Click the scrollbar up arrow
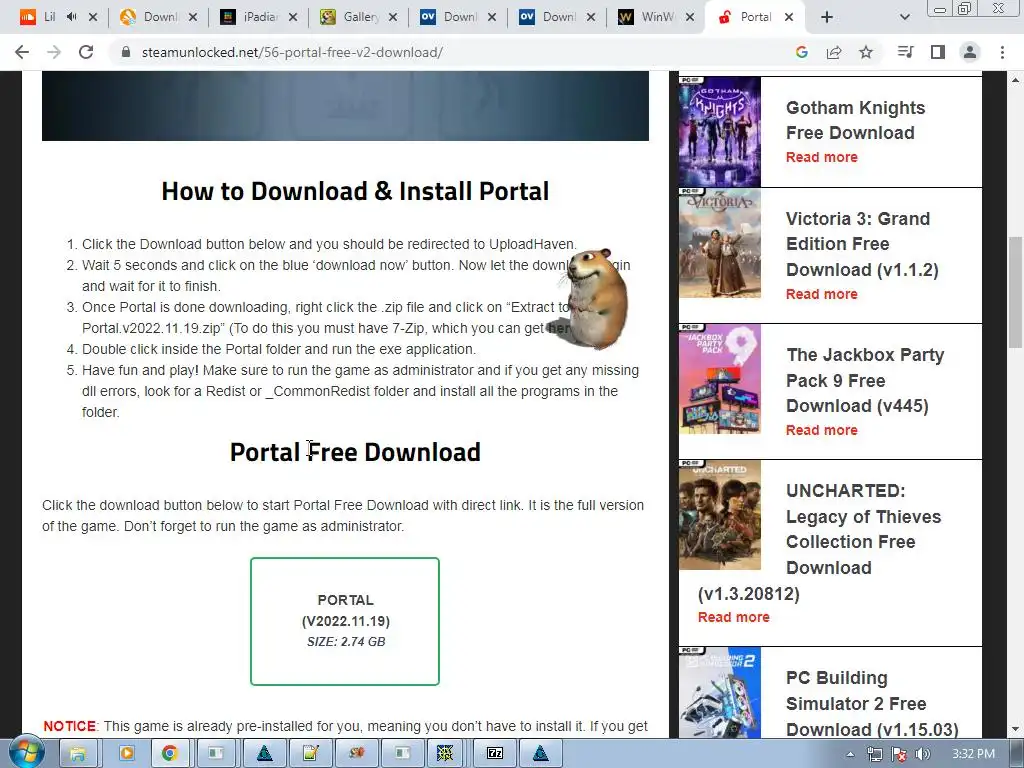 [x=1015, y=80]
